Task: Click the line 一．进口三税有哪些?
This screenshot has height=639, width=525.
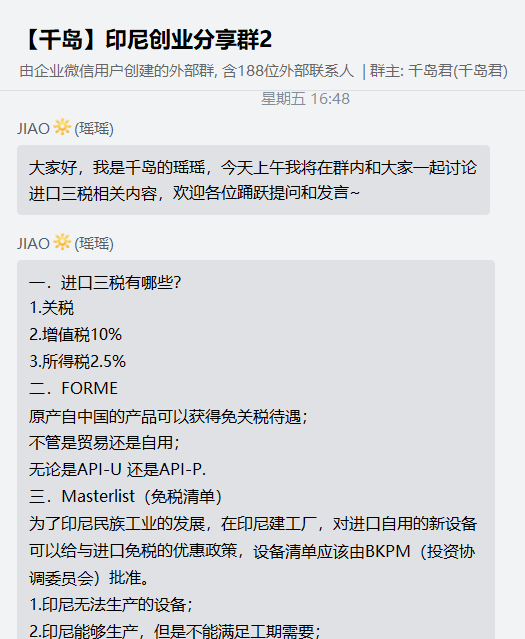Action: [x=105, y=282]
